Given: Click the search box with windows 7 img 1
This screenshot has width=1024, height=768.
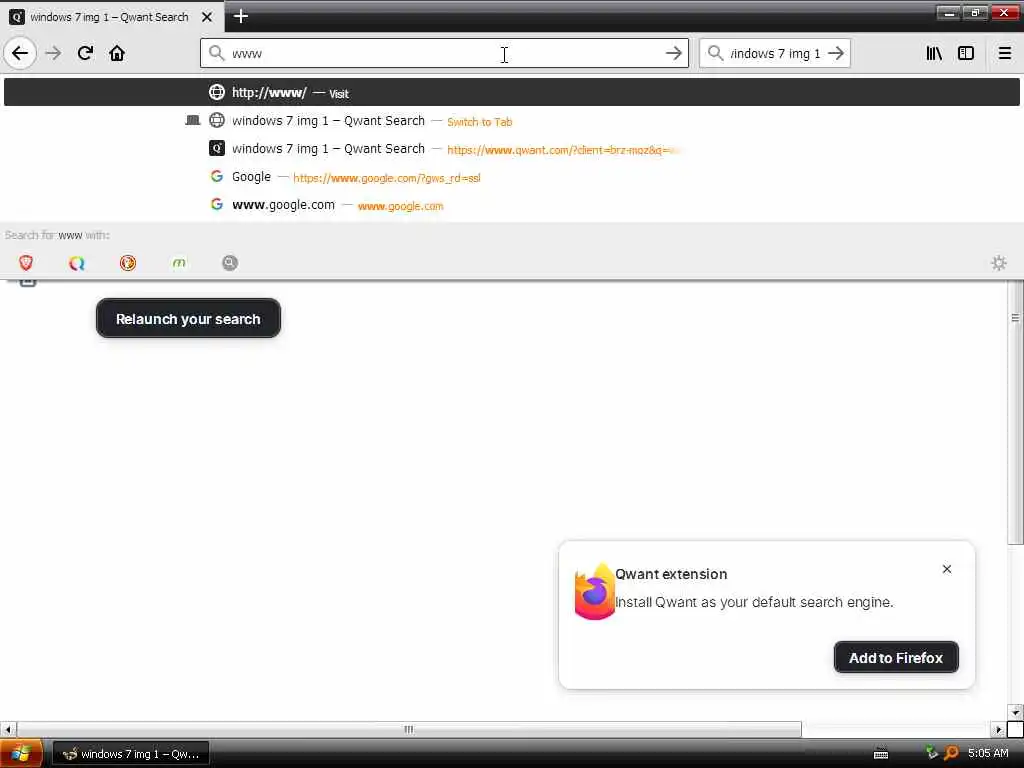Looking at the screenshot, I should [x=775, y=54].
